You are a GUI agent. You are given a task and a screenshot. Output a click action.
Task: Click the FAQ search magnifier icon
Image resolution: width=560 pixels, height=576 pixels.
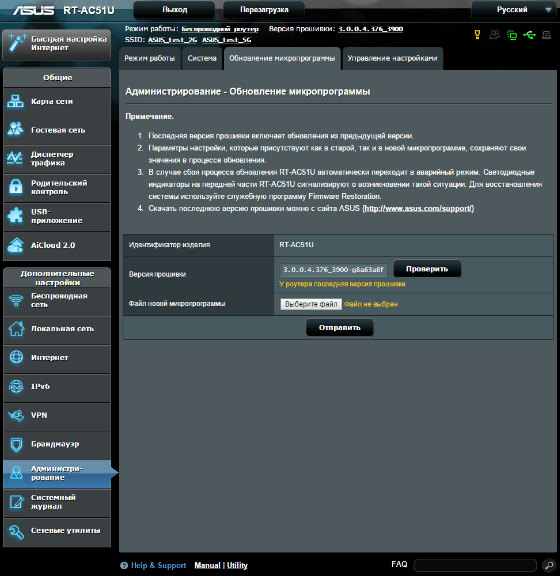(x=549, y=565)
